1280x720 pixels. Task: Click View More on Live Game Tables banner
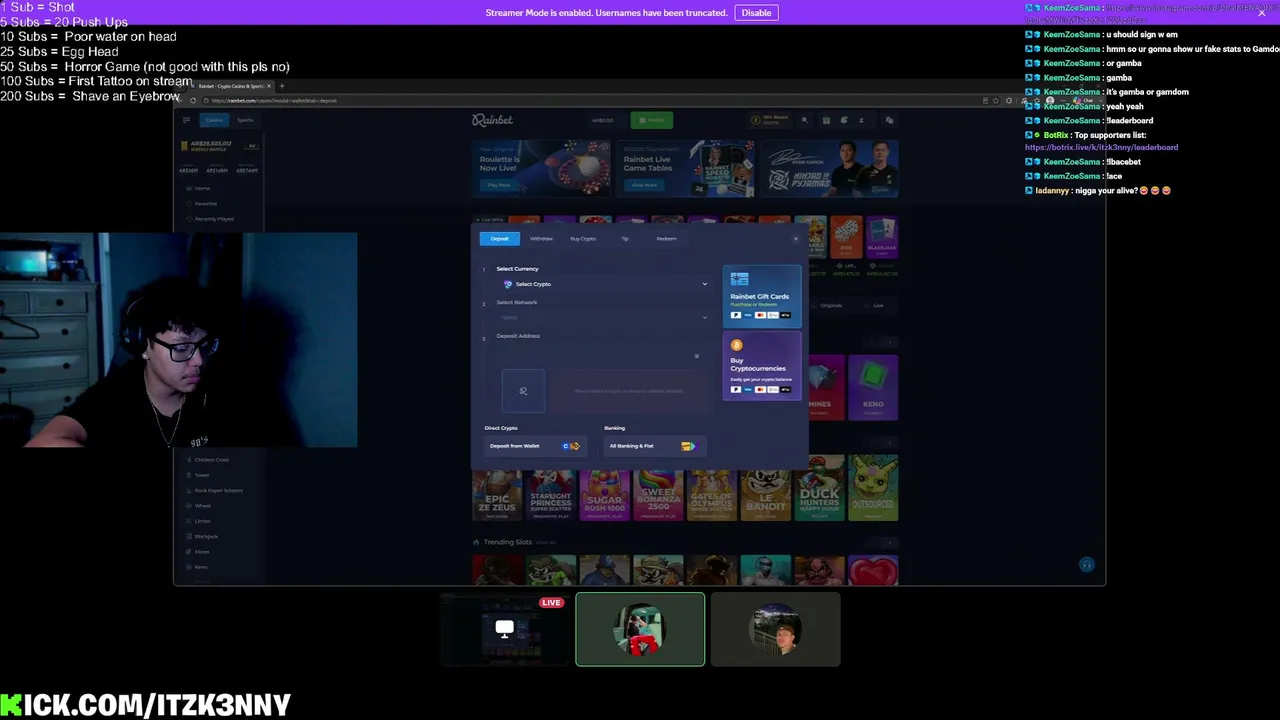point(644,185)
